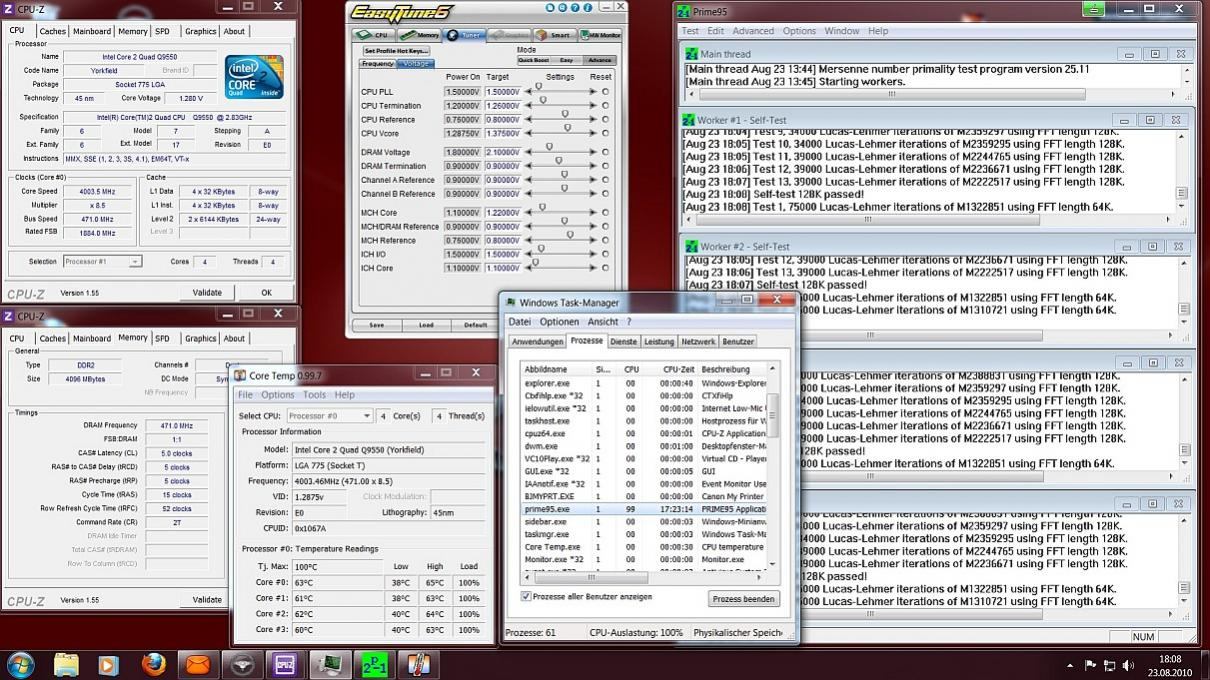Screen dimensions: 1210x680
Task: Open EasyTune6 Smart tab with box icon
Action: [553, 35]
